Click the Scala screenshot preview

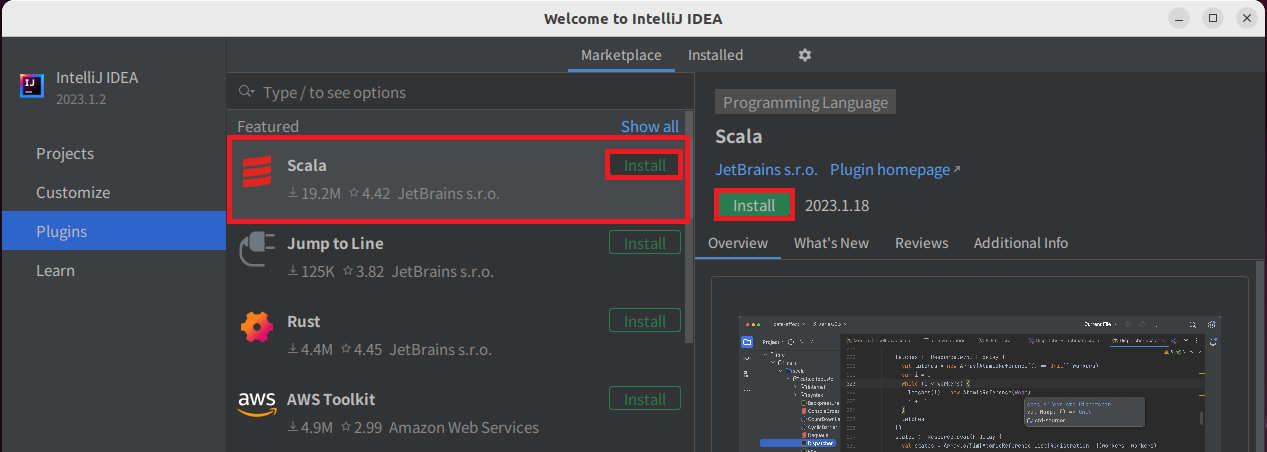tap(980, 382)
